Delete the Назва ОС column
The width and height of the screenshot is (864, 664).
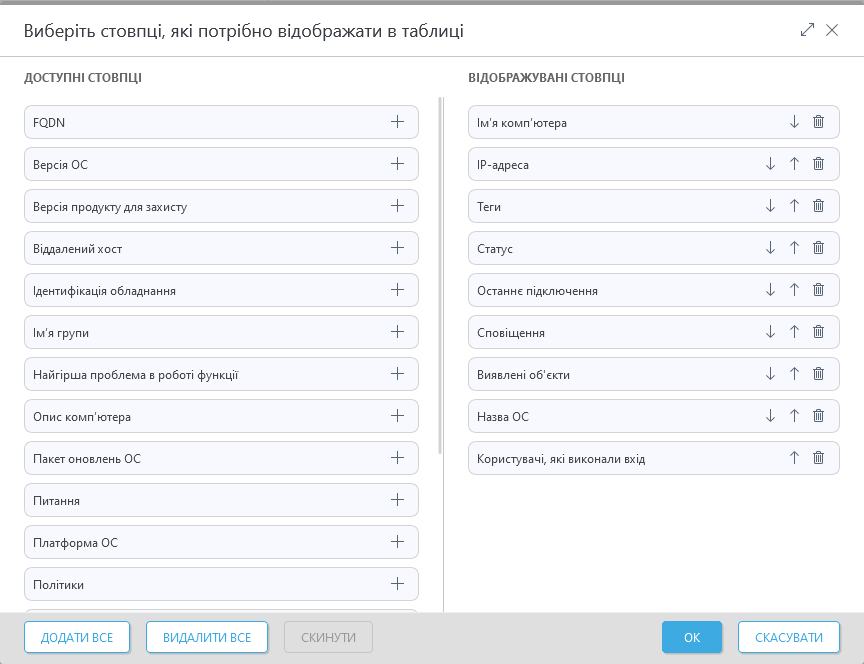(x=818, y=416)
